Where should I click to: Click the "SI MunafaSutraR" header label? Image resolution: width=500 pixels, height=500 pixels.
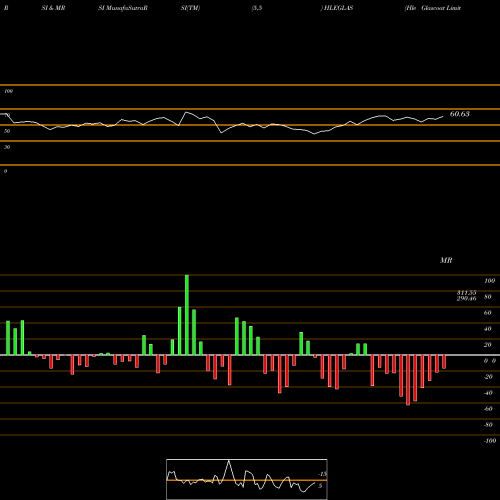tap(123, 8)
